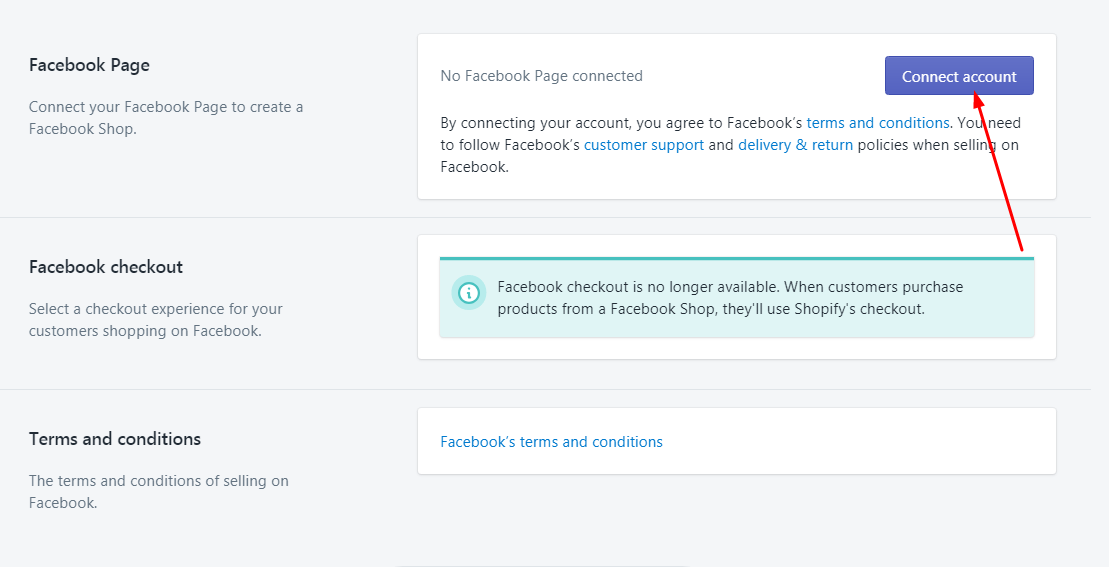Click the Connect account button
The height and width of the screenshot is (567, 1109).
click(959, 76)
